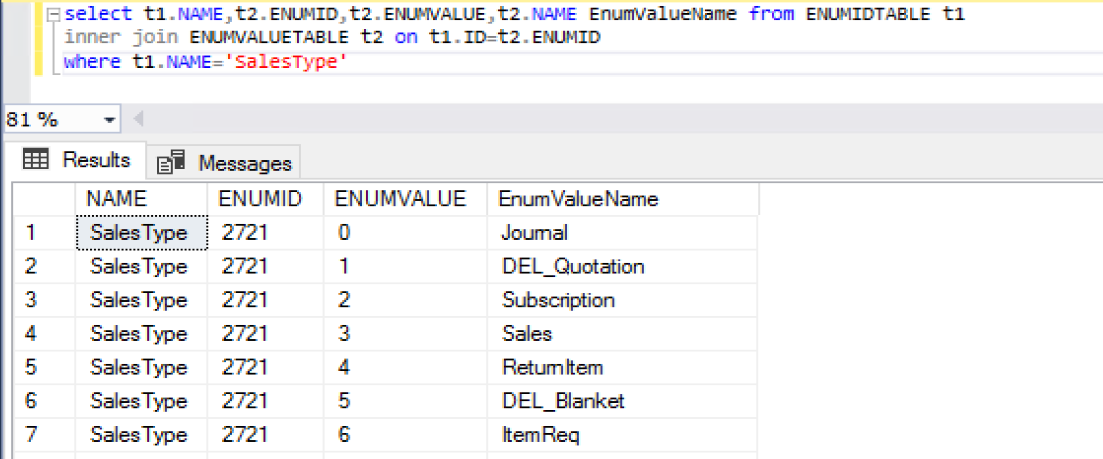
Task: Select the DEL_Quotation cell
Action: coord(573,267)
